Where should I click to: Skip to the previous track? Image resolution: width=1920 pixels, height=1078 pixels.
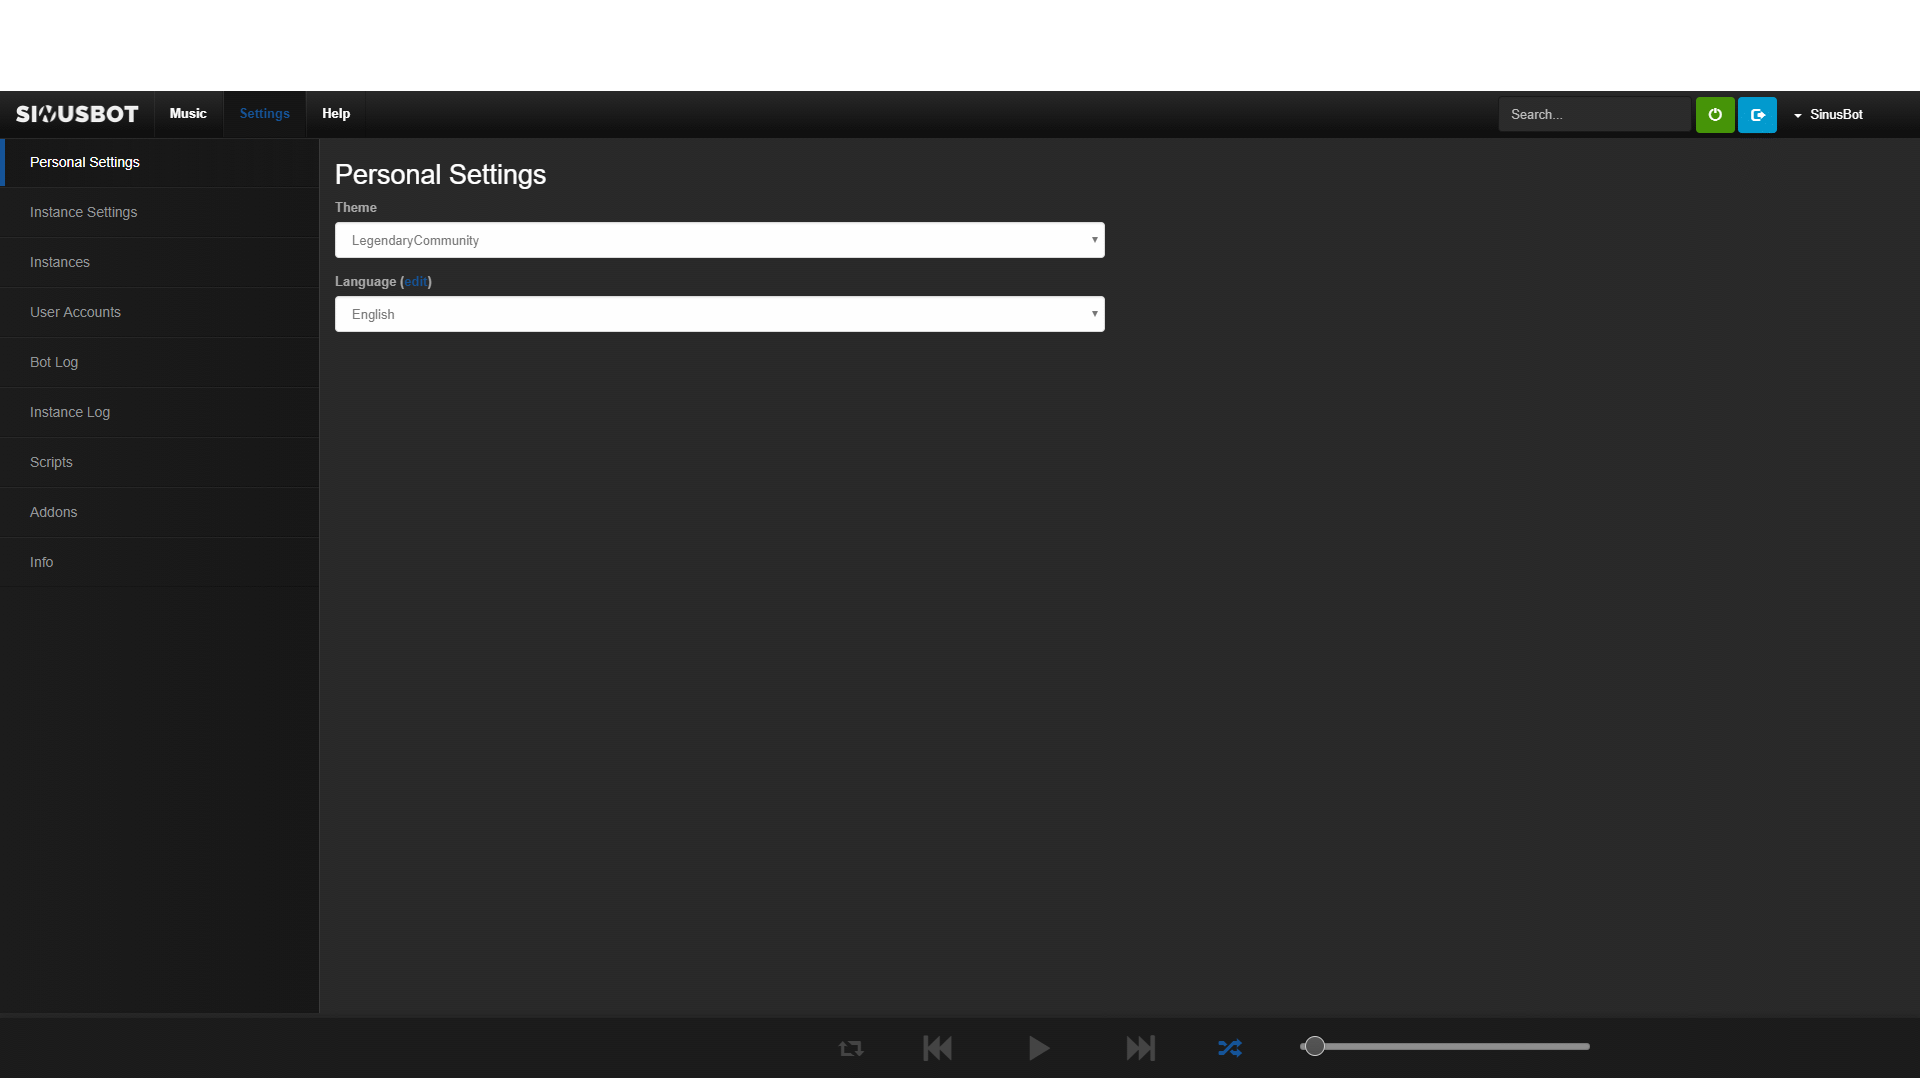click(937, 1048)
